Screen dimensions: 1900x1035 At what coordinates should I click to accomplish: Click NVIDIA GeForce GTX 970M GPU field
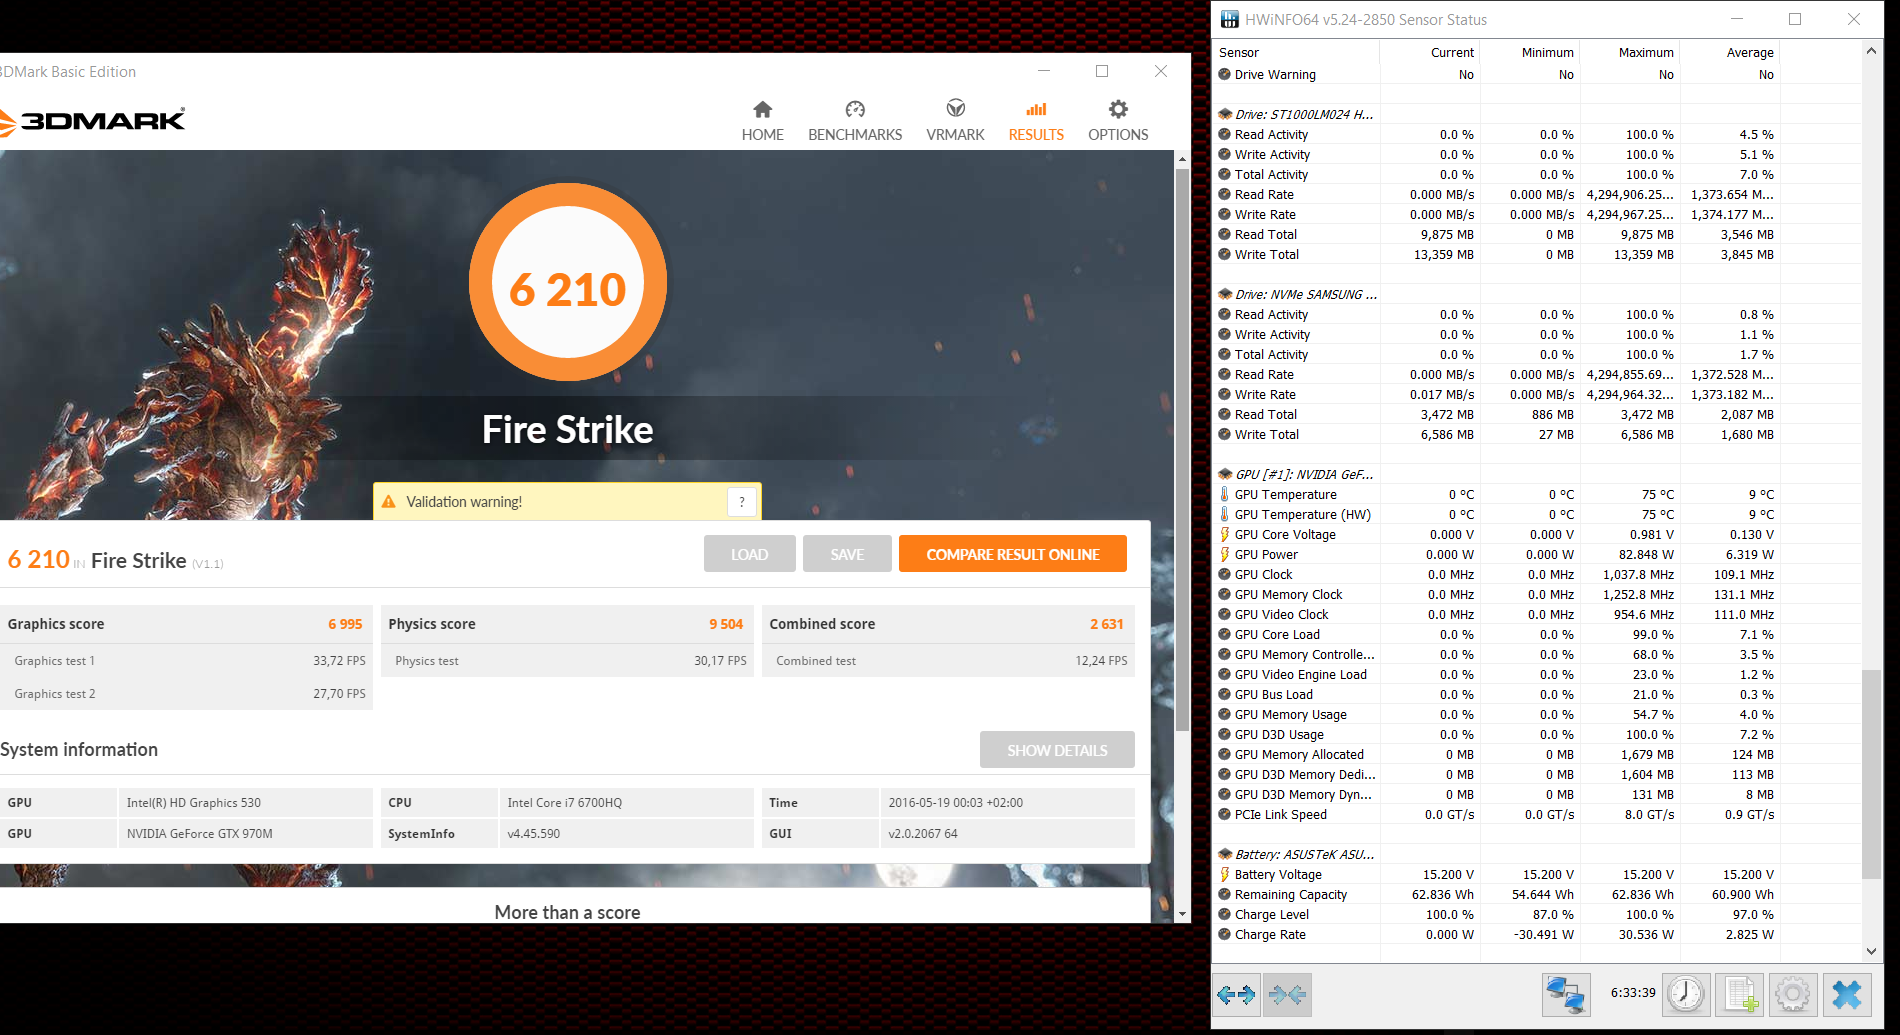(x=245, y=833)
